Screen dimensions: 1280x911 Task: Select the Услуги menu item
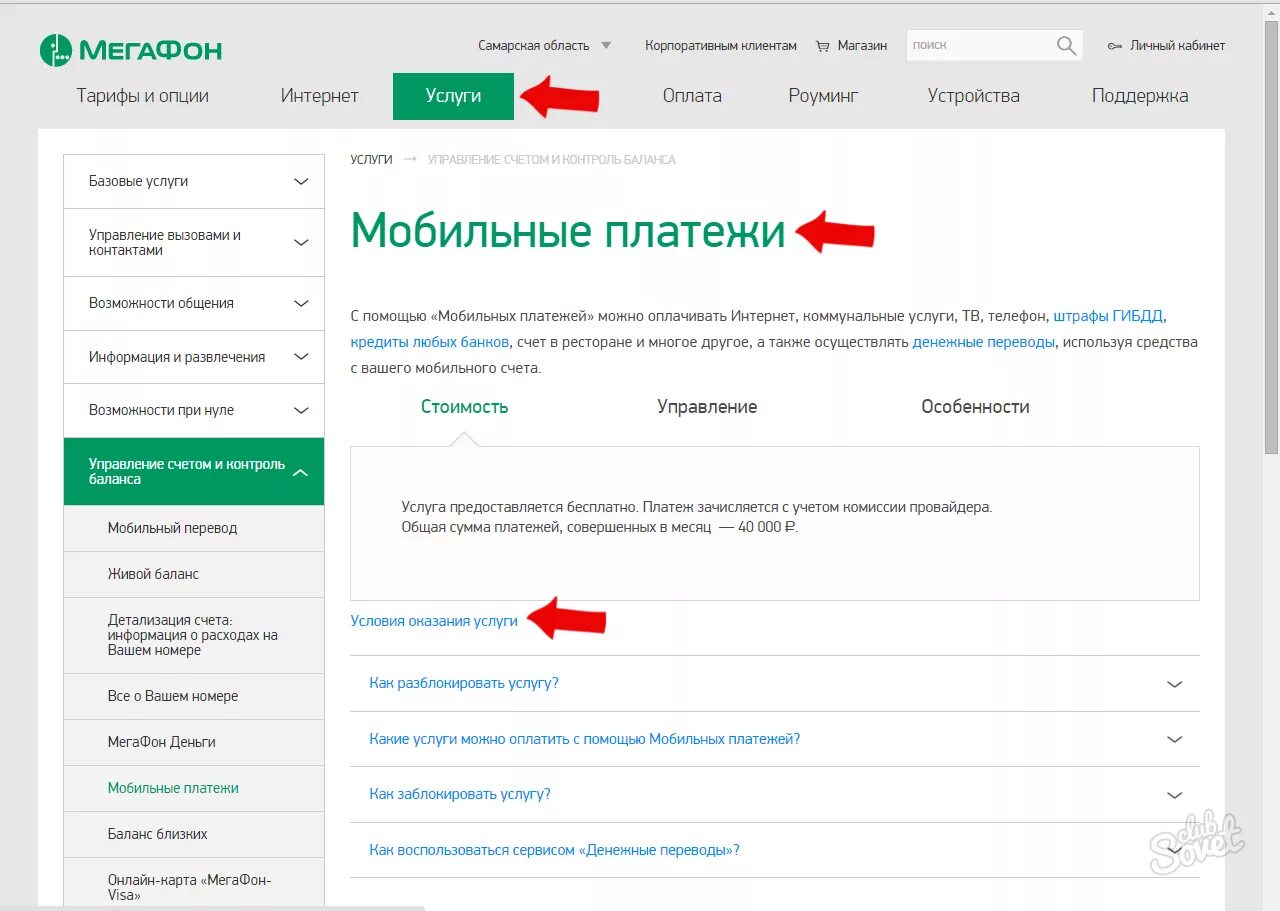tap(453, 96)
